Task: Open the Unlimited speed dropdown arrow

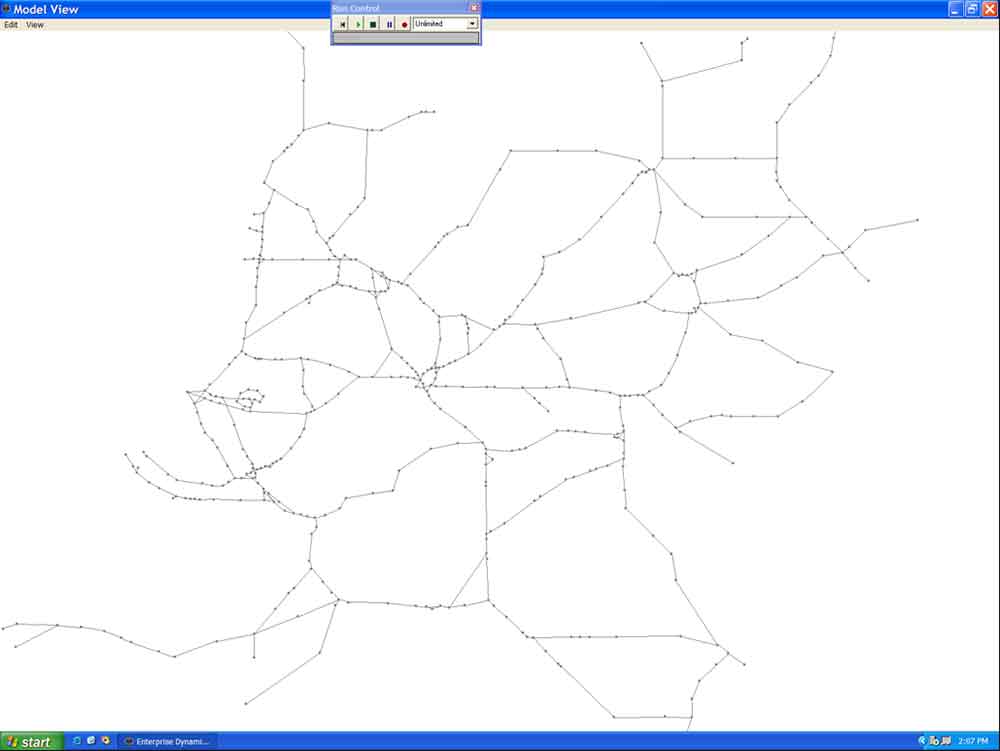Action: click(473, 23)
